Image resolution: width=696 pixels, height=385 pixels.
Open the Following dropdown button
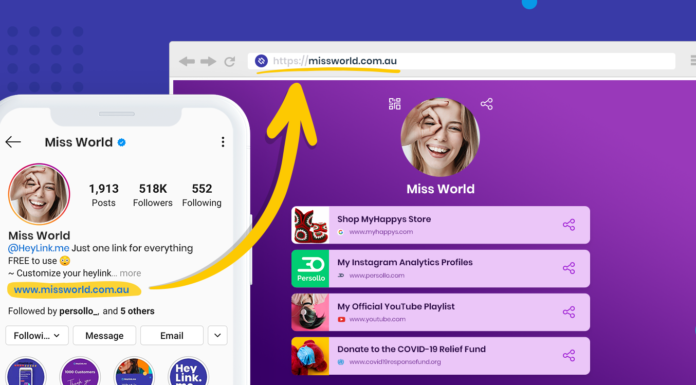37,335
